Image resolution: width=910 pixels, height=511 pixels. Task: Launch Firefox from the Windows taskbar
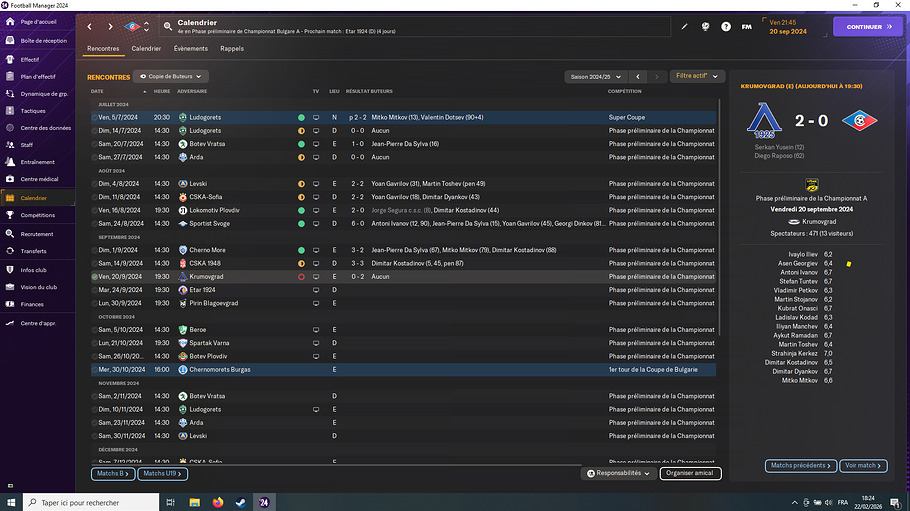(x=218, y=502)
